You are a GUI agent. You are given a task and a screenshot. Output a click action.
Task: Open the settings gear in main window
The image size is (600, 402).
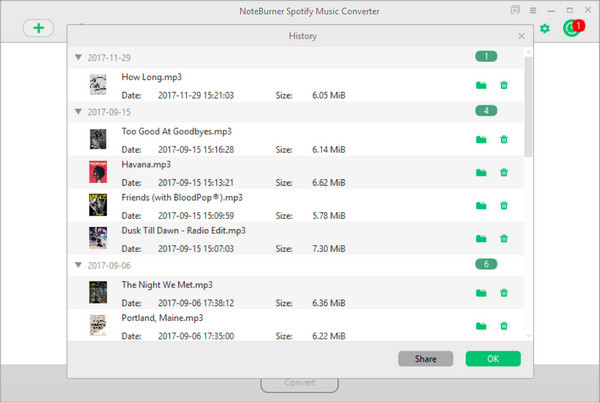pos(545,28)
